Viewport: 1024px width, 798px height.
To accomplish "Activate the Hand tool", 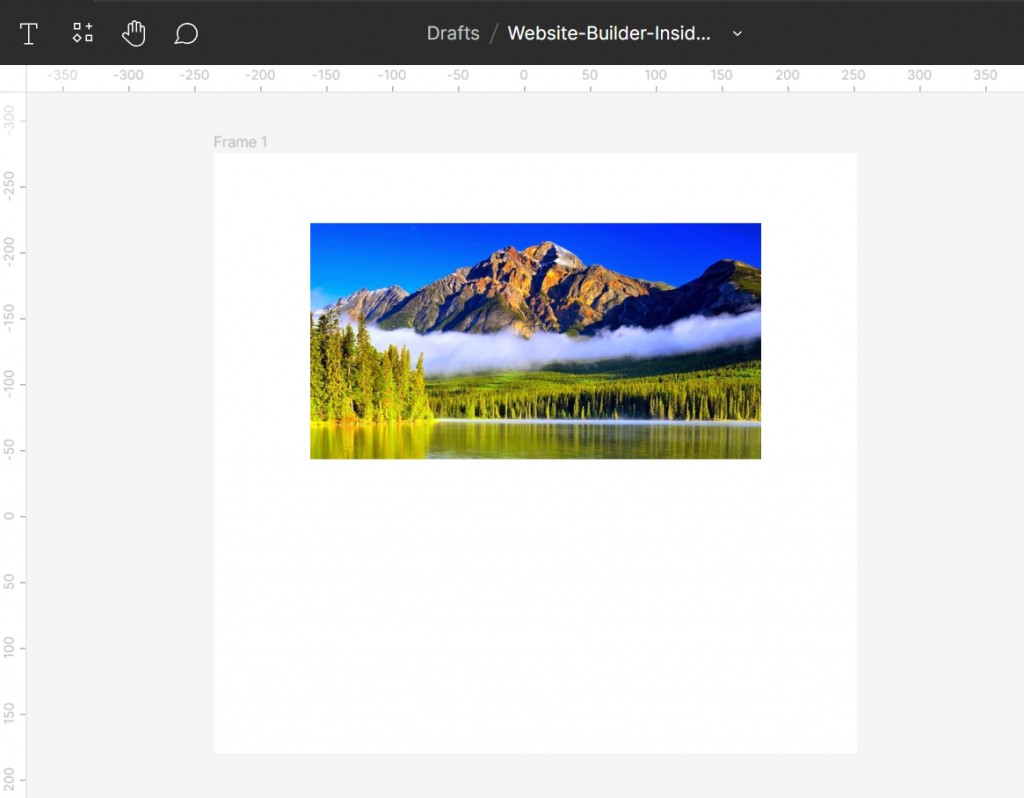I will (x=133, y=33).
